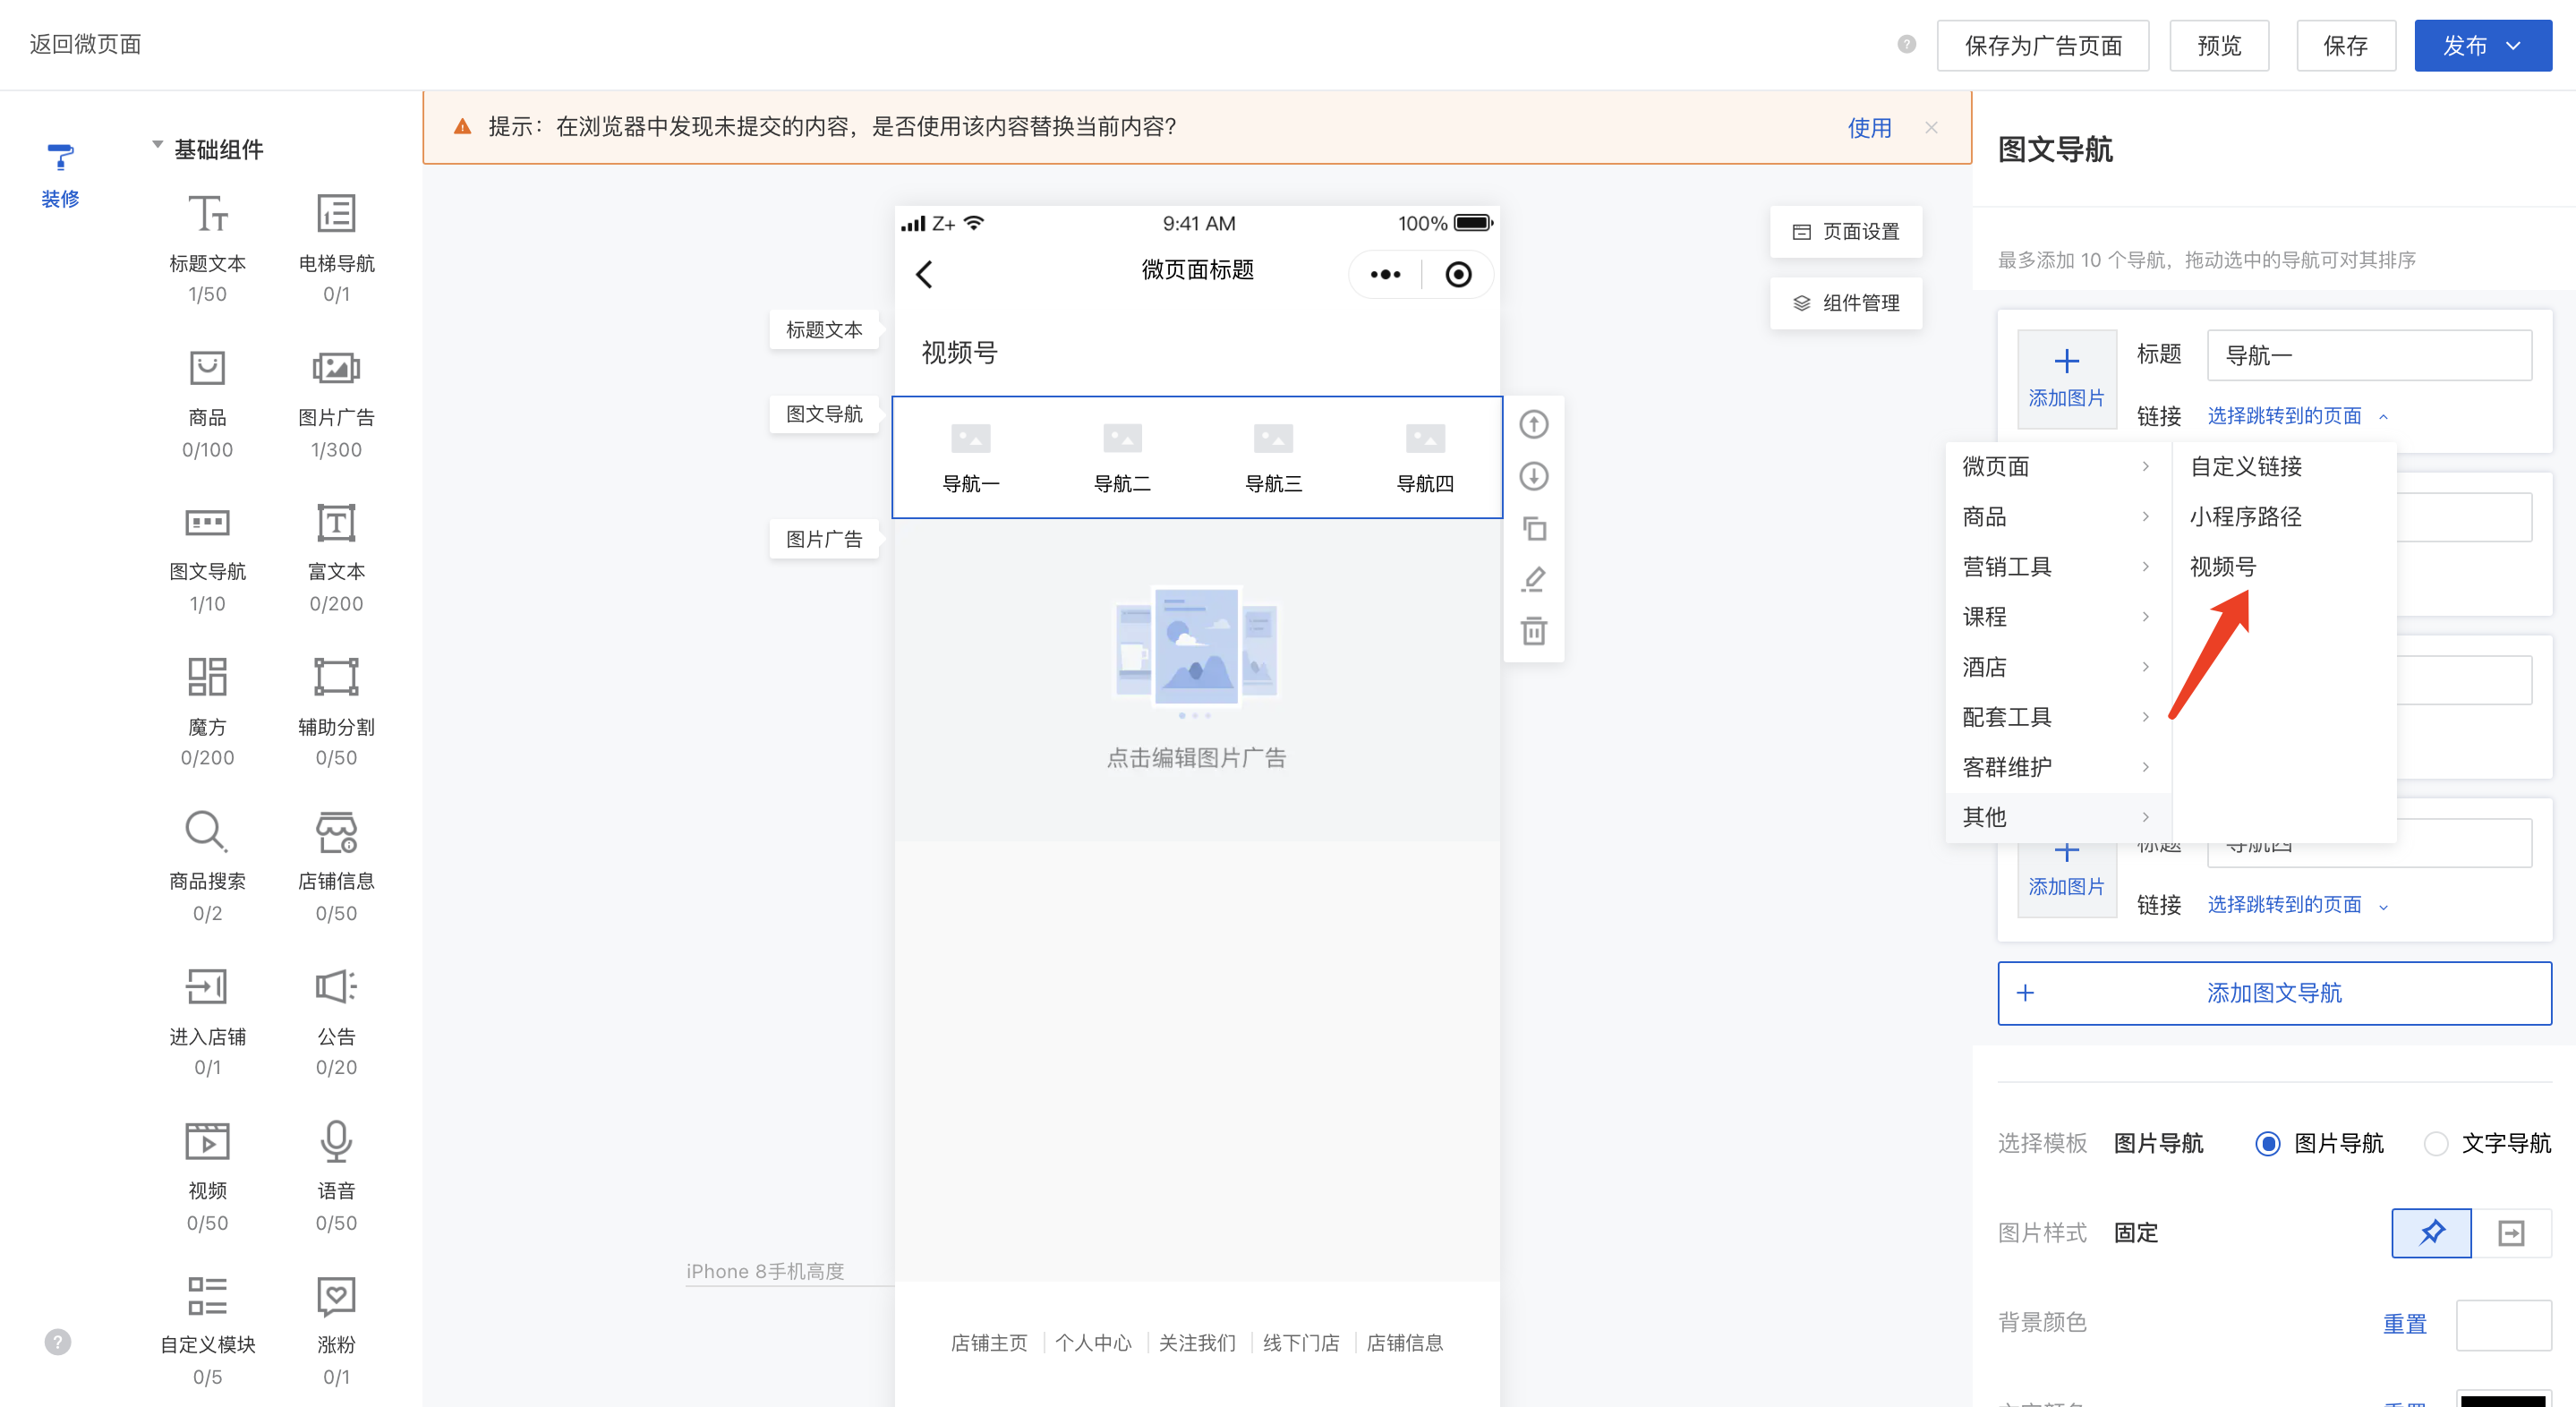The image size is (2576, 1407).
Task: Open the 发布 dropdown button
Action: point(2482,46)
